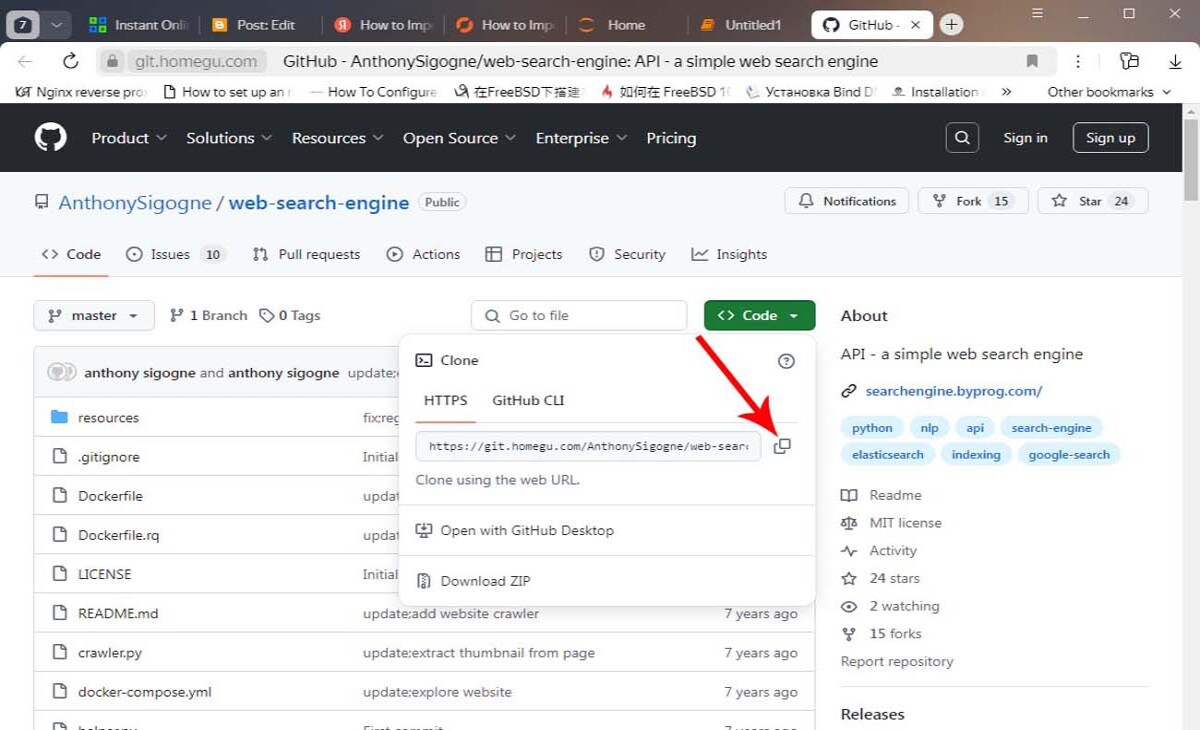
Task: Expand the Enterprise menu
Action: click(x=581, y=138)
